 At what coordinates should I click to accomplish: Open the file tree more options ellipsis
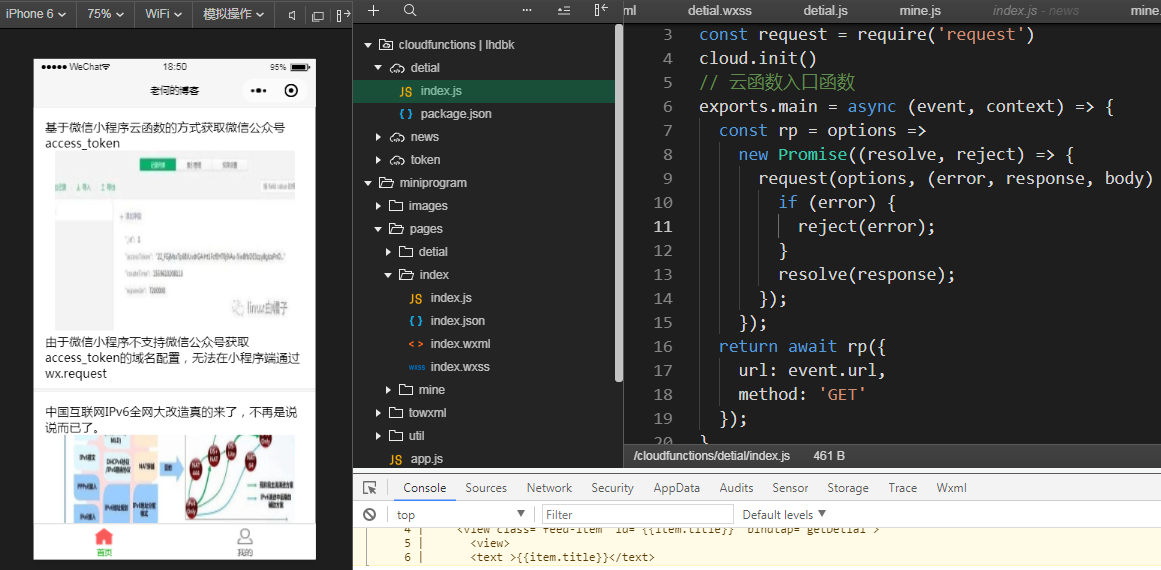[x=527, y=10]
